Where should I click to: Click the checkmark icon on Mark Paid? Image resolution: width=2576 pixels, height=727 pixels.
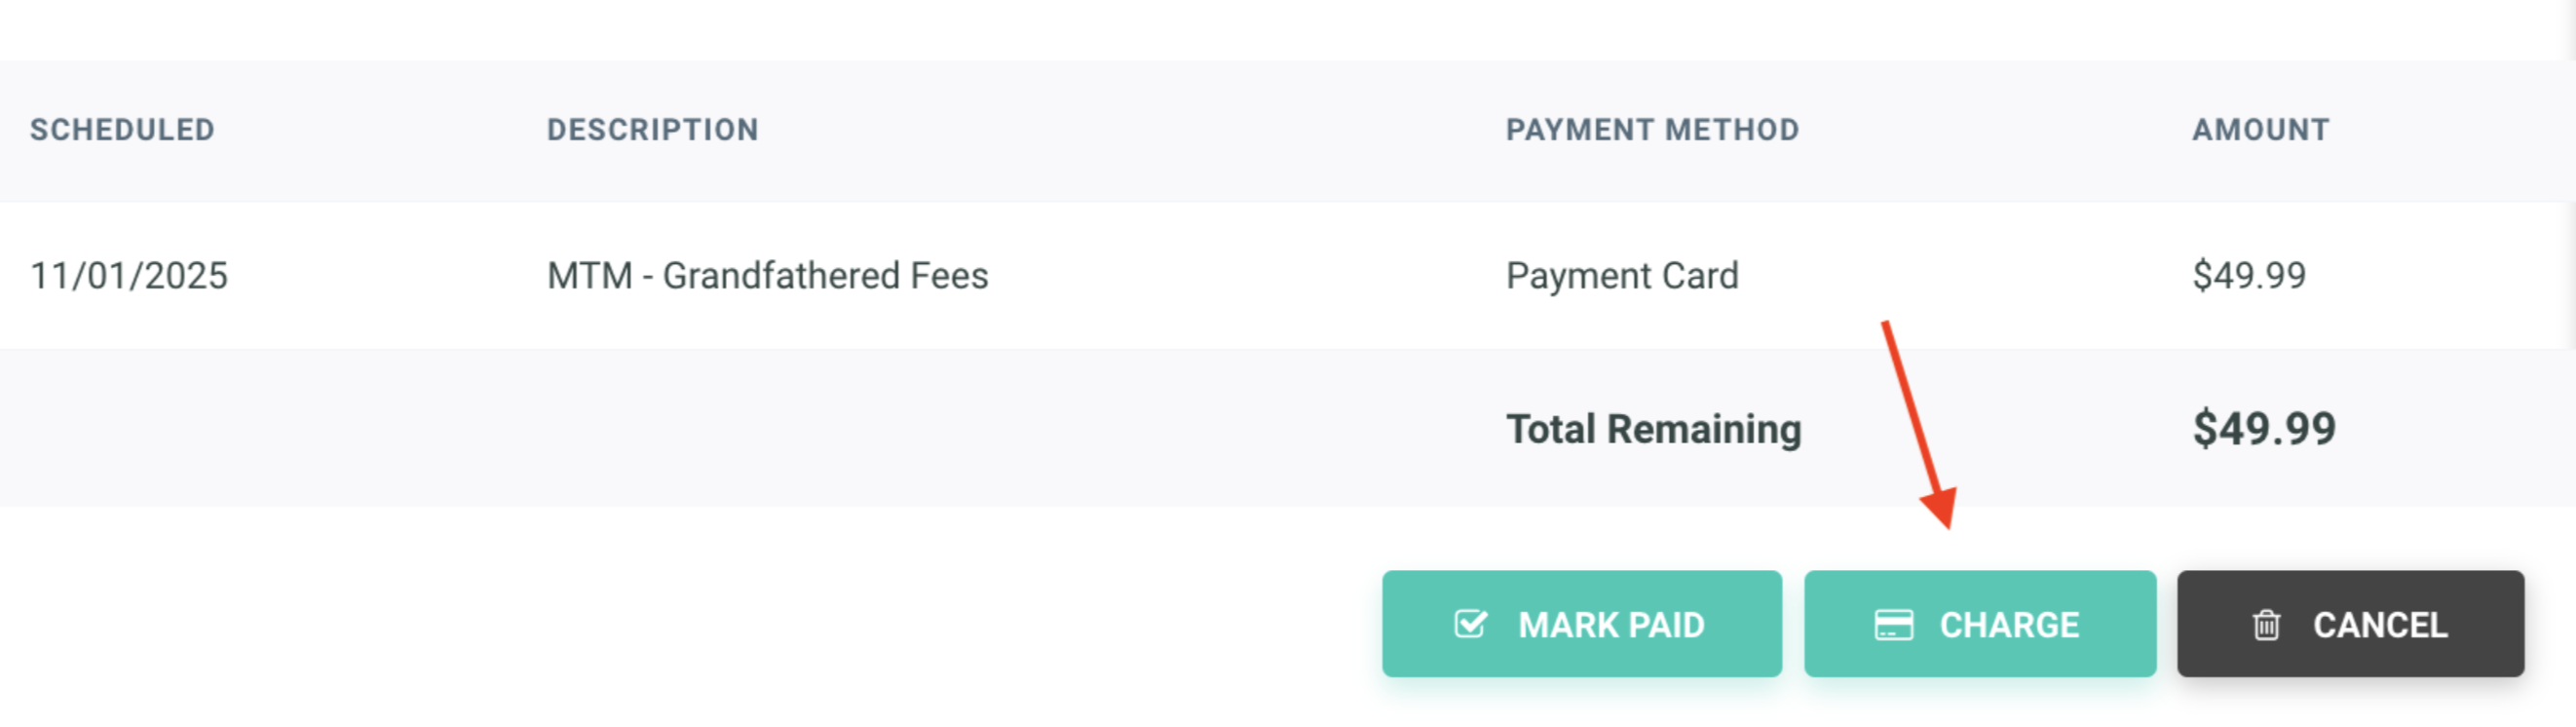point(1470,624)
